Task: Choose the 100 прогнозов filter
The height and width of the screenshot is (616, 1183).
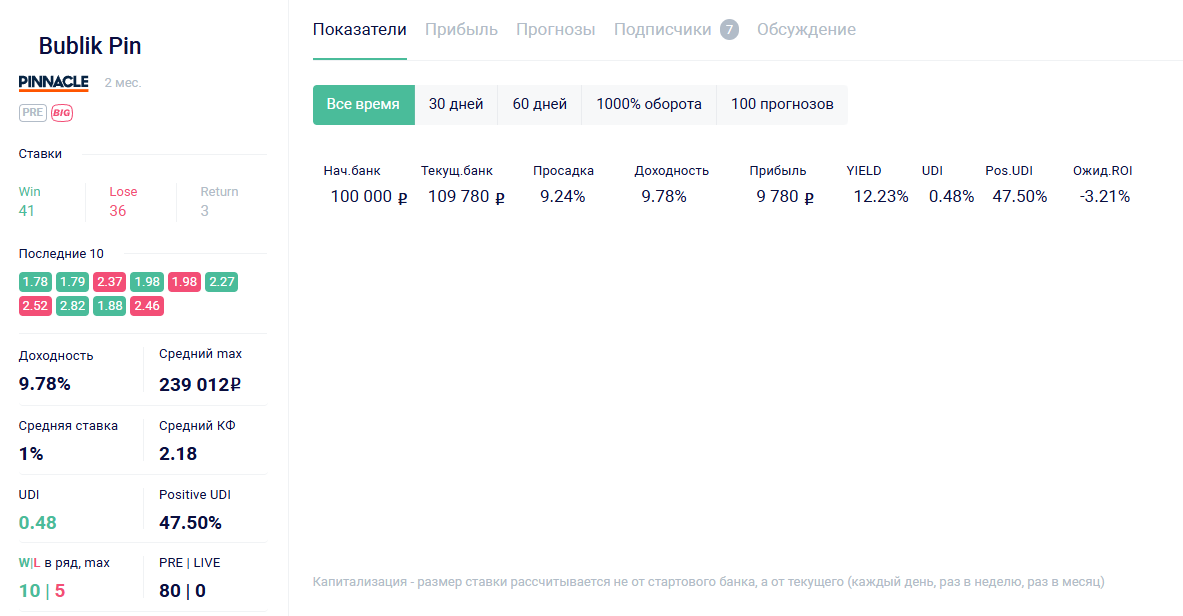Action: tap(782, 104)
